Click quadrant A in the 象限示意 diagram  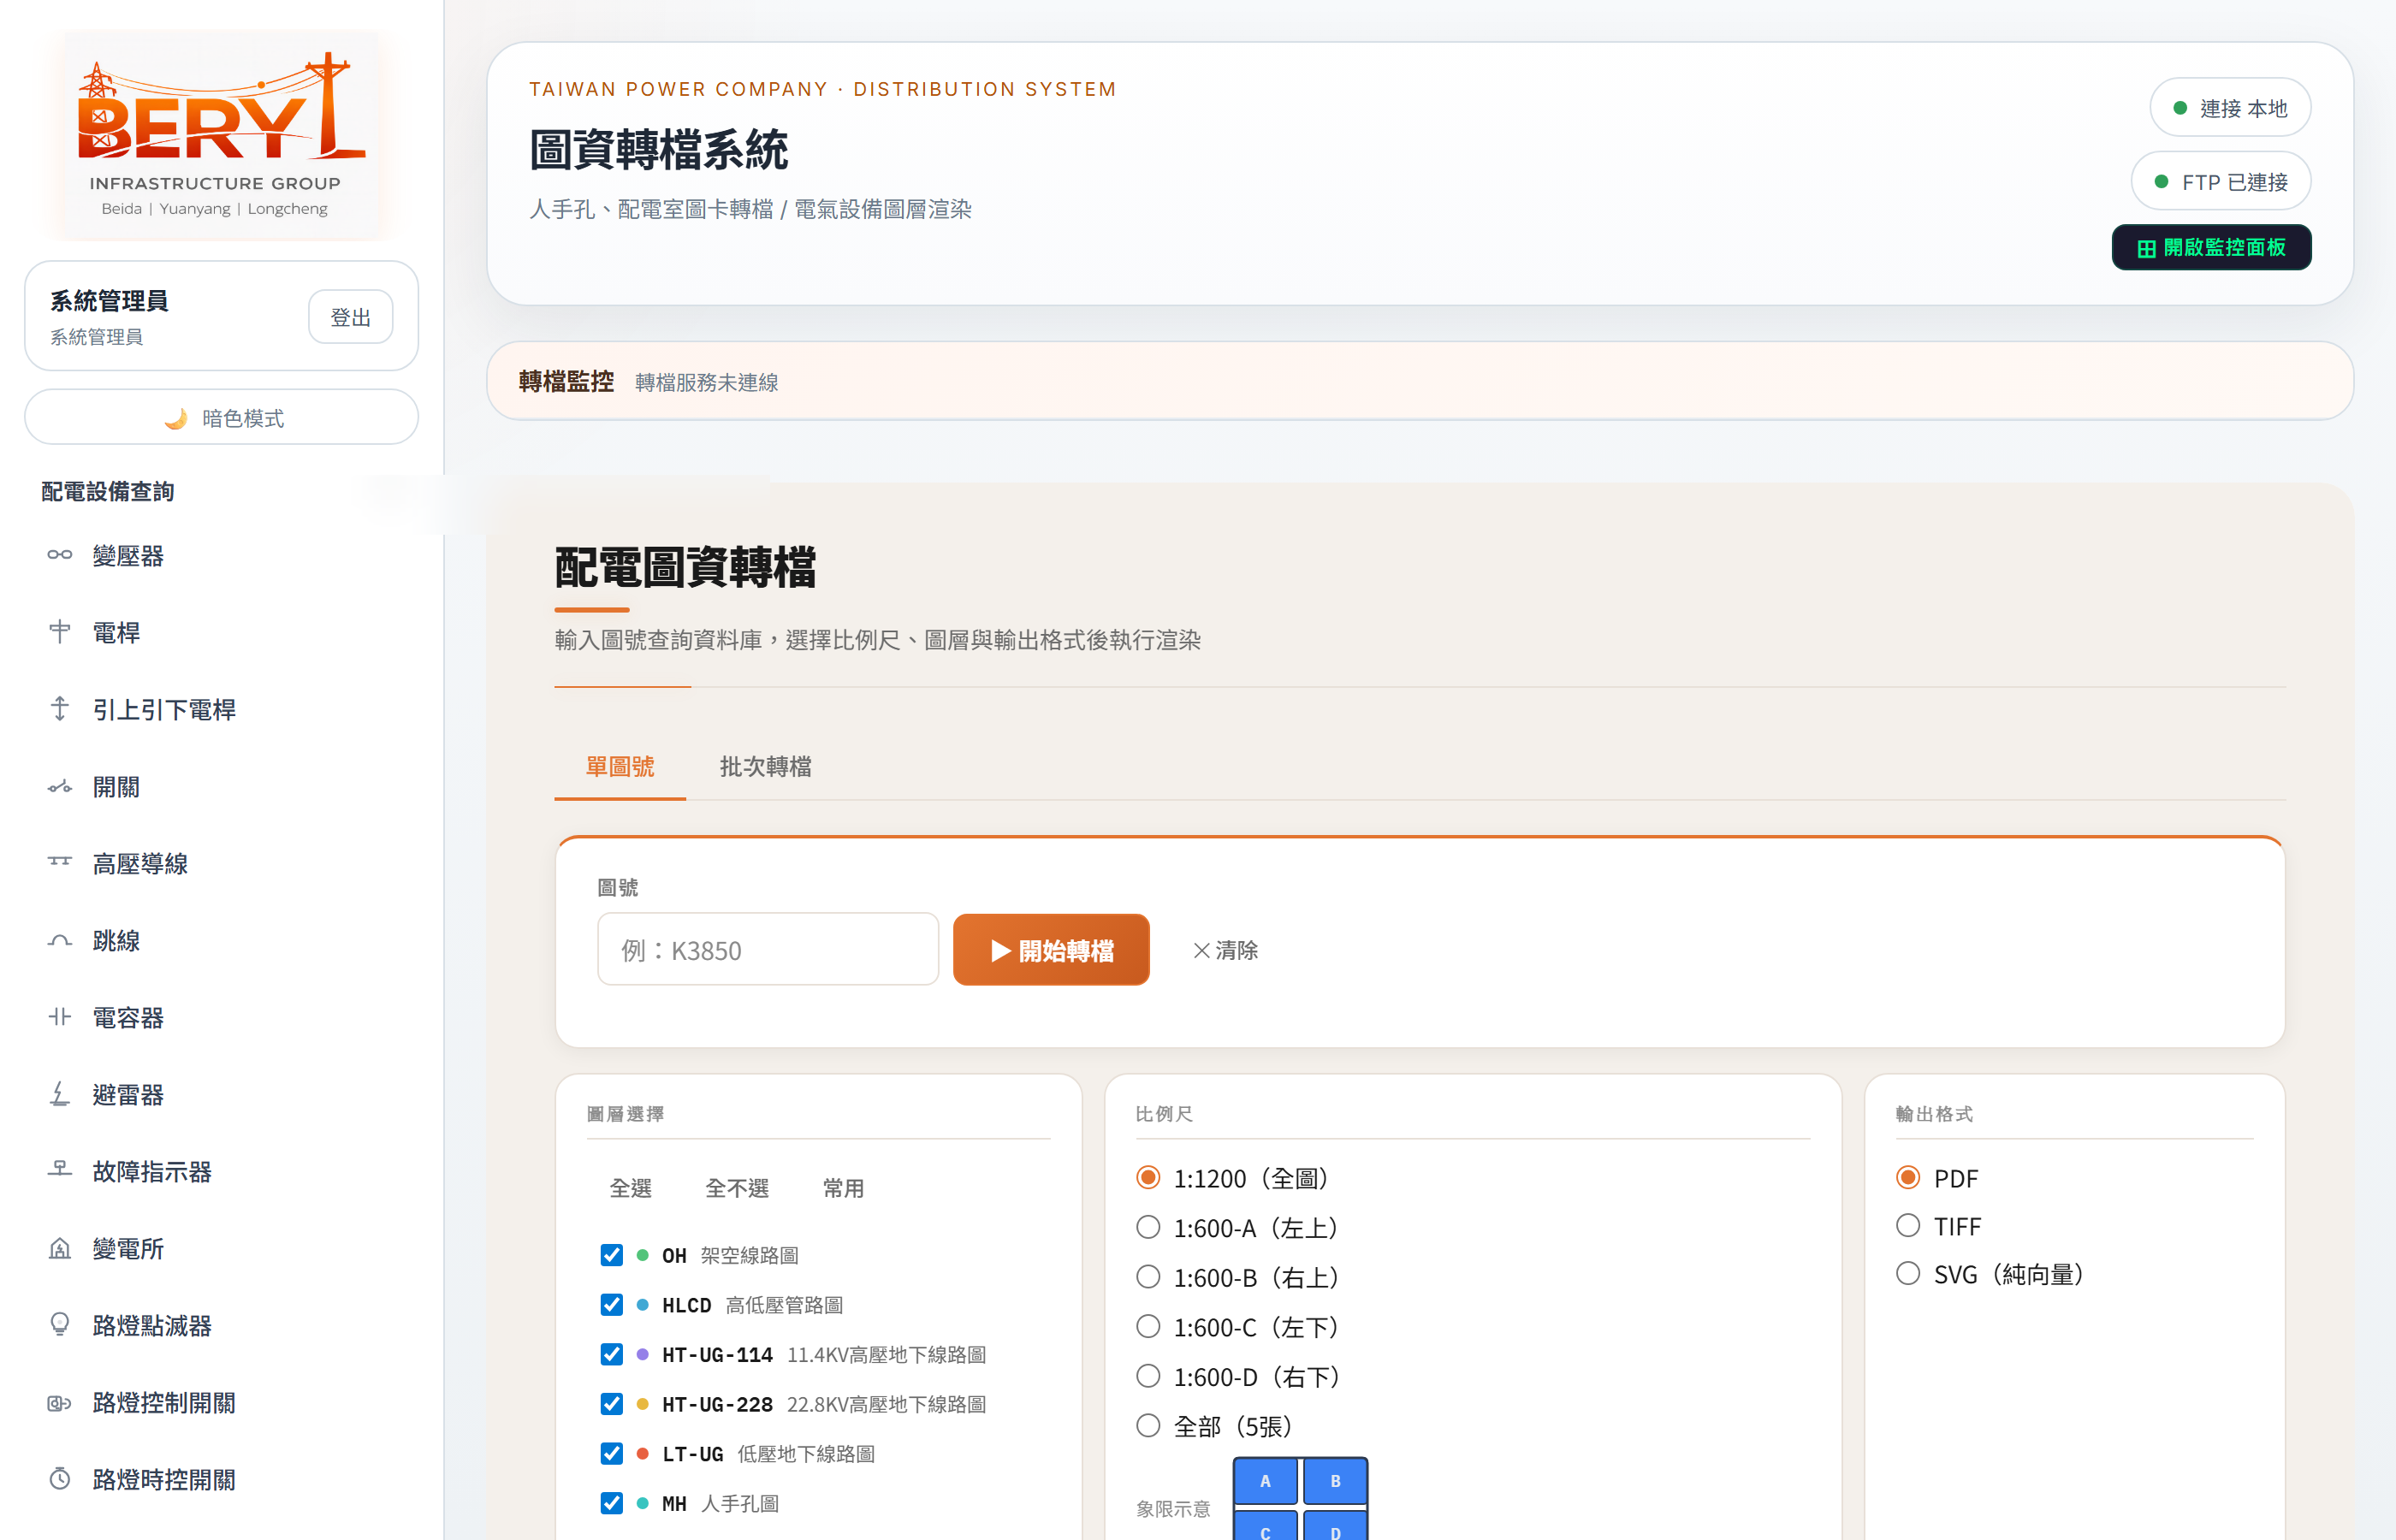pos(1265,1481)
